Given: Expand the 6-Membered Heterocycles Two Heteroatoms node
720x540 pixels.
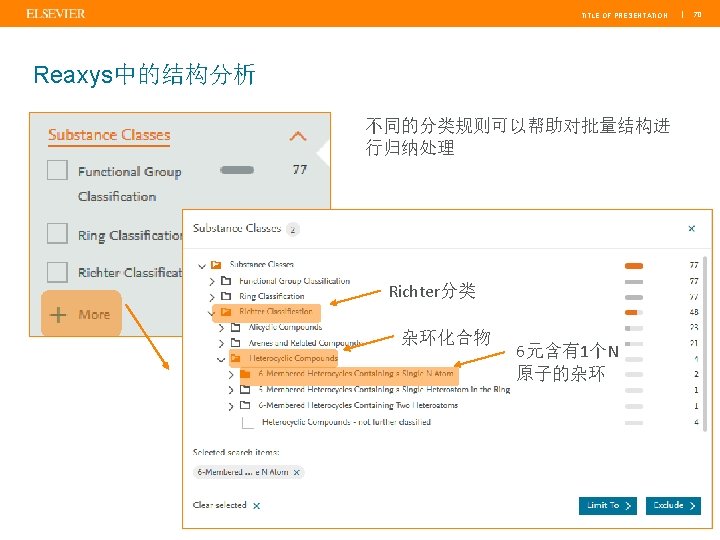Looking at the screenshot, I should (x=231, y=406).
